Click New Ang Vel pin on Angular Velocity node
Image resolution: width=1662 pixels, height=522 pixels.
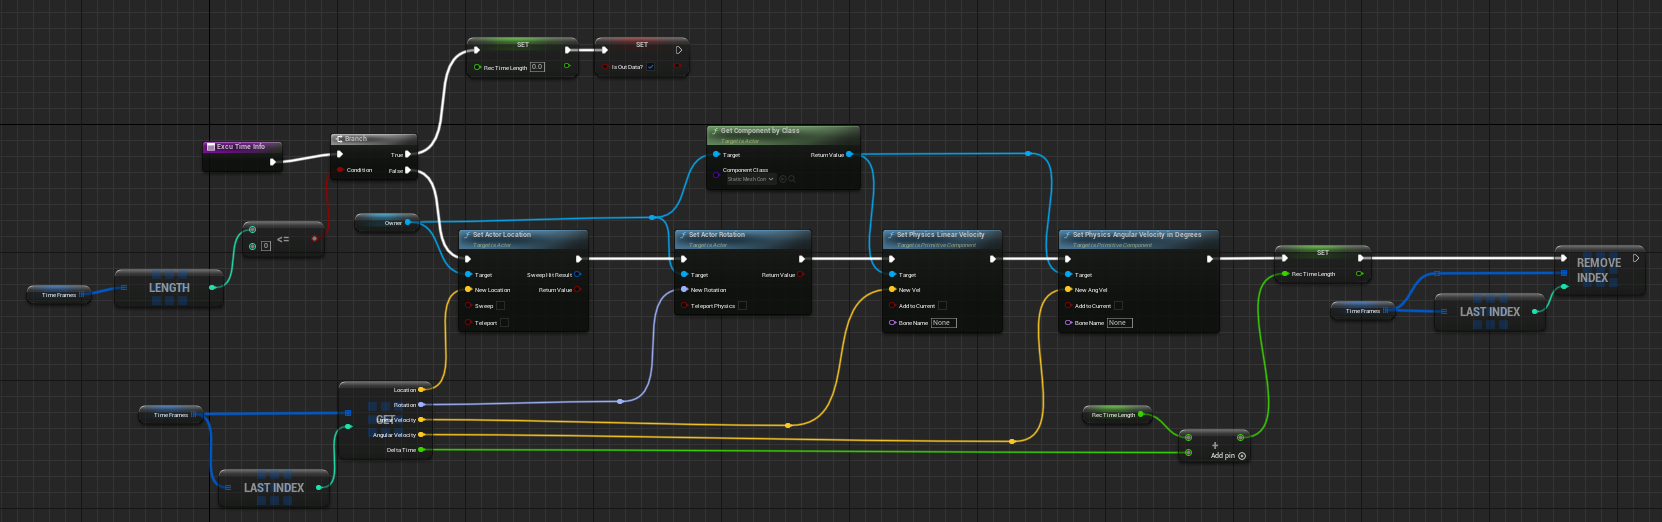pos(1068,290)
